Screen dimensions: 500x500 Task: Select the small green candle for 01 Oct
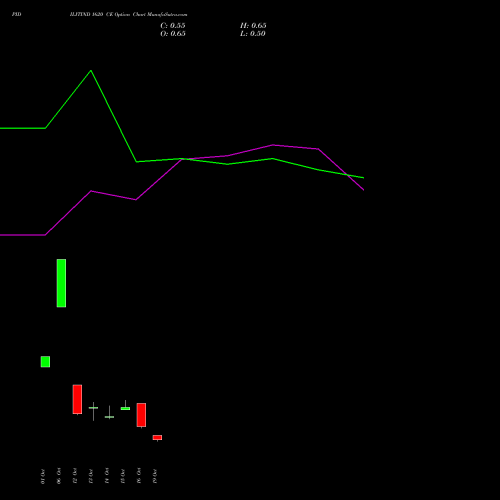pos(45,362)
